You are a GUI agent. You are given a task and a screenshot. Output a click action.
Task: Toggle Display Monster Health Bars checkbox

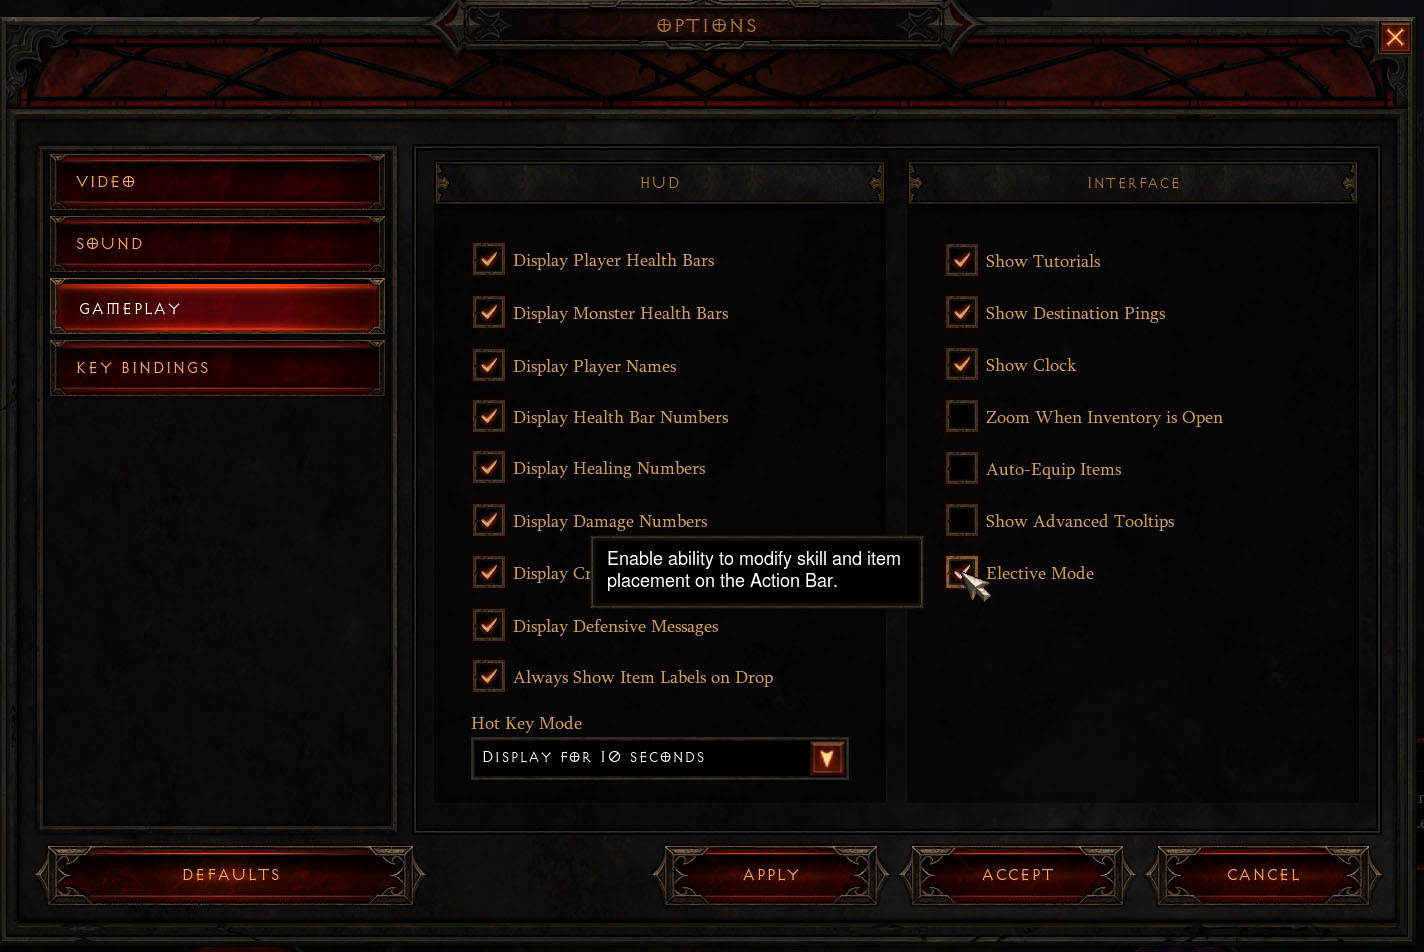[489, 313]
